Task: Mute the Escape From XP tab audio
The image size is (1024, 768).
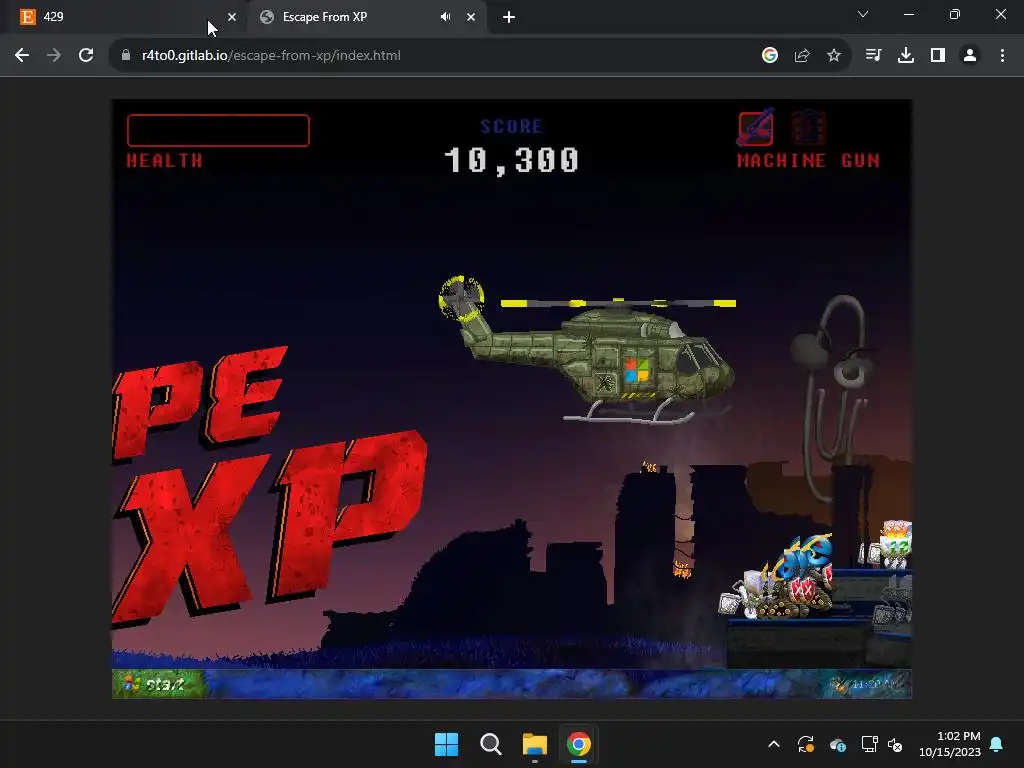Action: (445, 17)
